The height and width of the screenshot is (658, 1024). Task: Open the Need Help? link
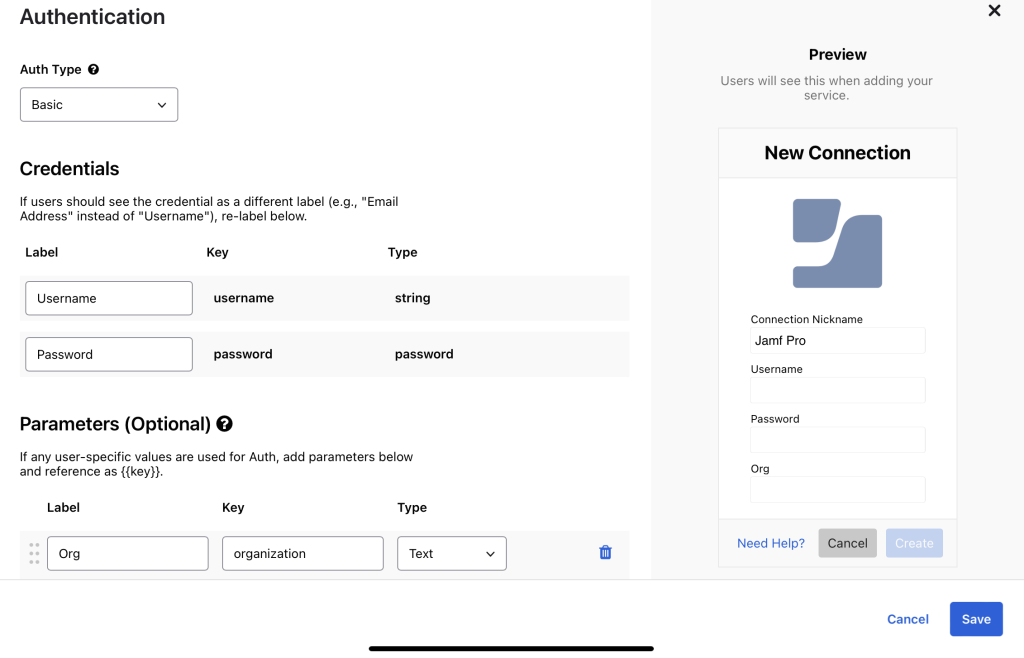pos(771,543)
